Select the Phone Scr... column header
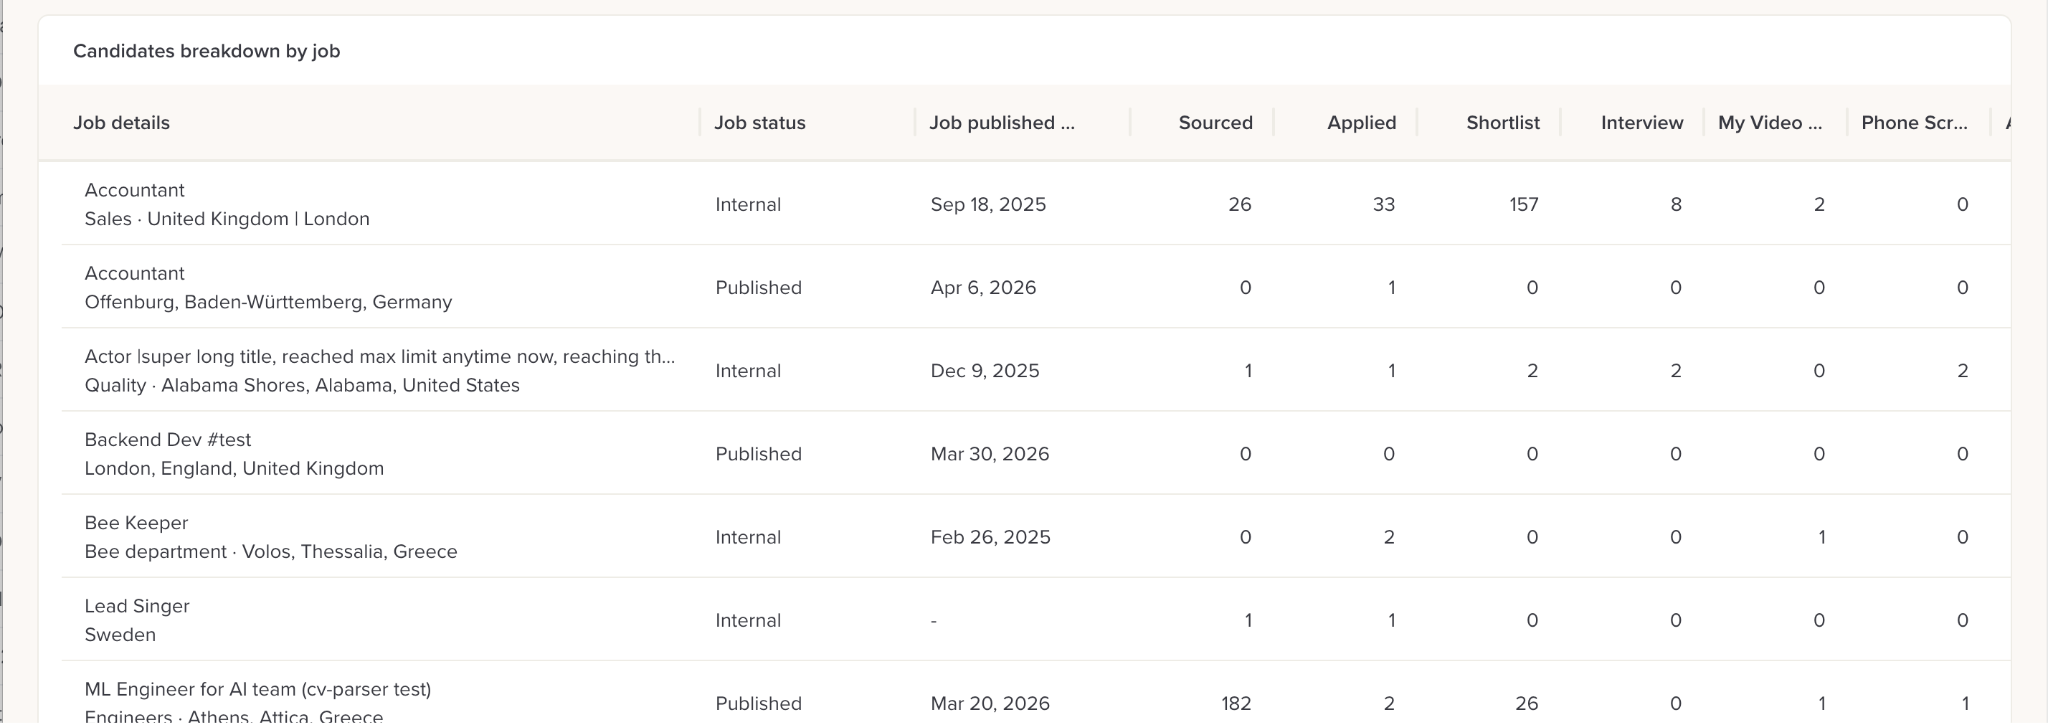Image resolution: width=2048 pixels, height=723 pixels. coord(1913,123)
